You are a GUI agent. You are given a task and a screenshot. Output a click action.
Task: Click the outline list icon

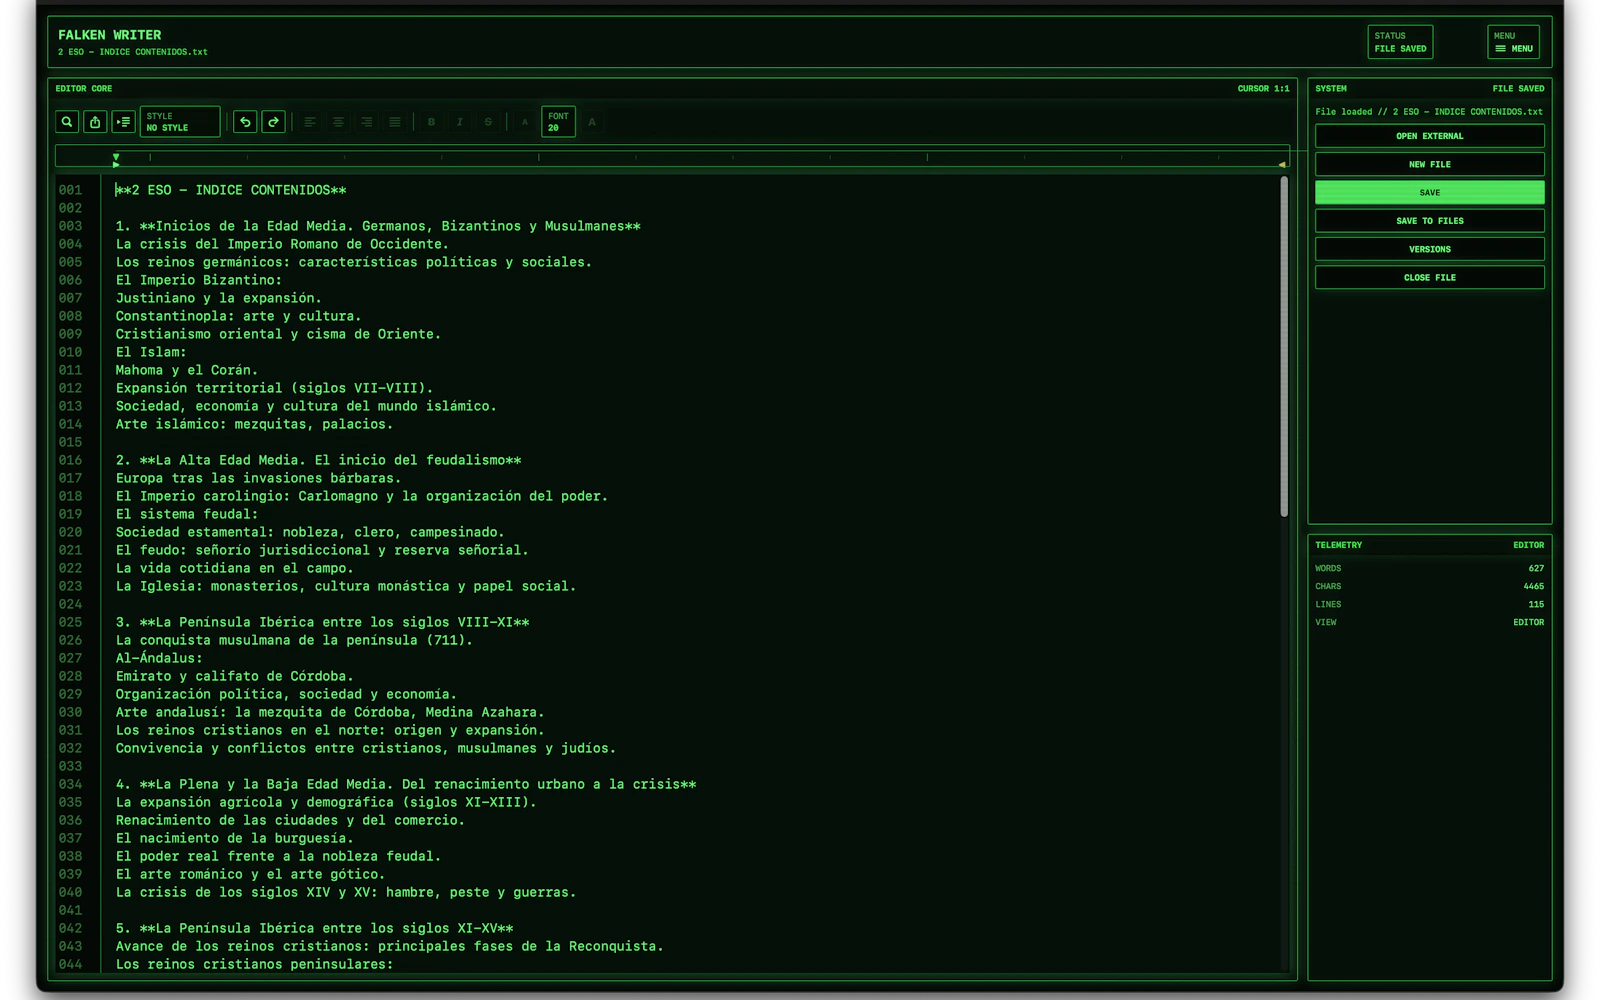coord(123,122)
